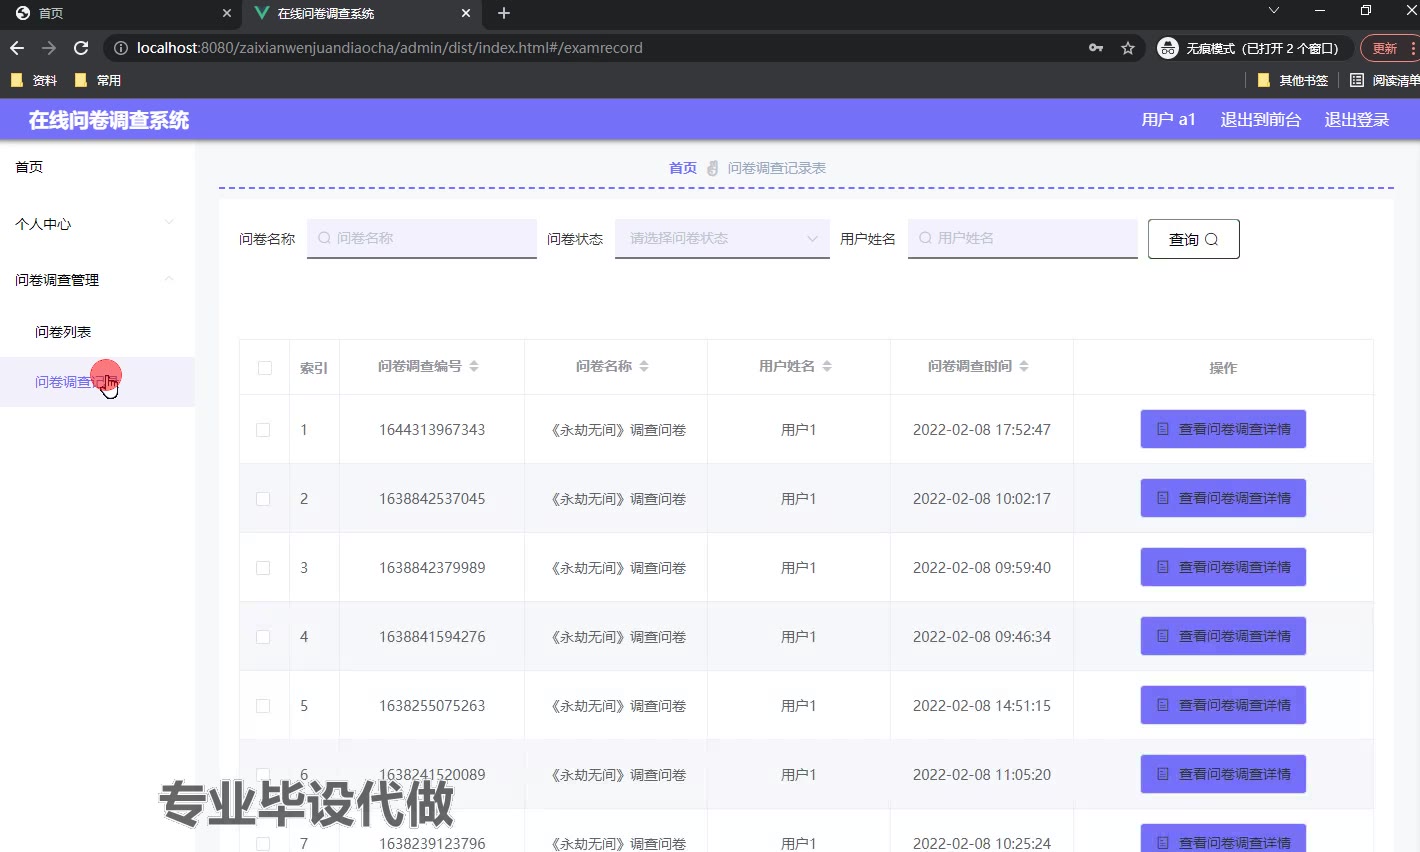Click the password key icon in address bar
This screenshot has height=852, width=1420.
pyautogui.click(x=1096, y=48)
